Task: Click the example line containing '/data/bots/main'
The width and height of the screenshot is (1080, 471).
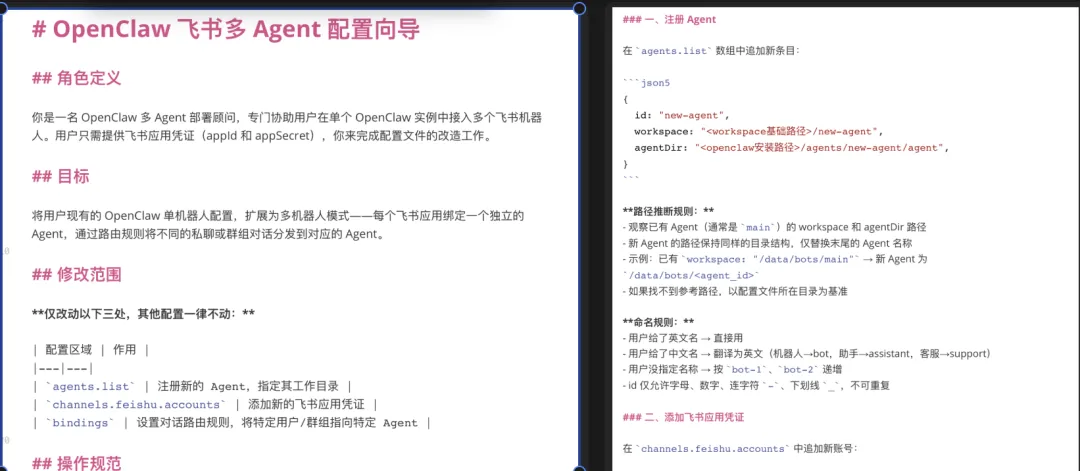Action: [x=775, y=260]
